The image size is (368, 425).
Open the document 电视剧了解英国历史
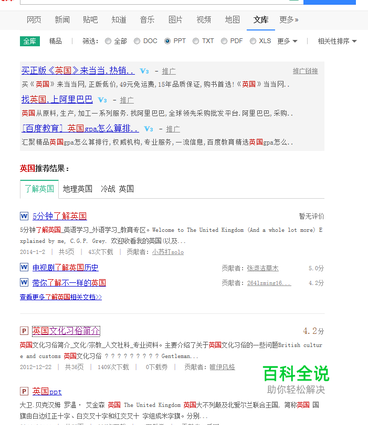coord(65,268)
